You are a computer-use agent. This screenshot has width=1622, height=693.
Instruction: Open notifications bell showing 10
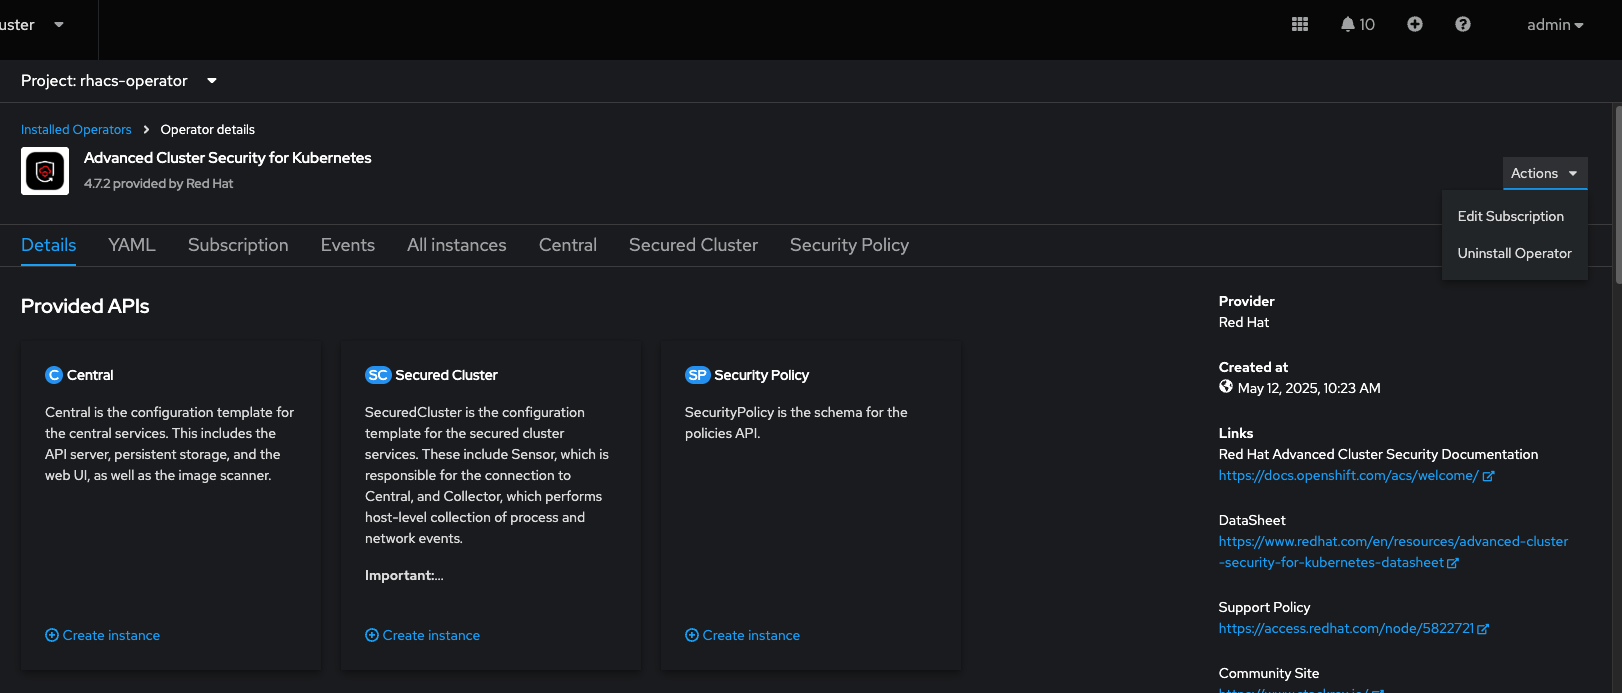click(x=1358, y=24)
